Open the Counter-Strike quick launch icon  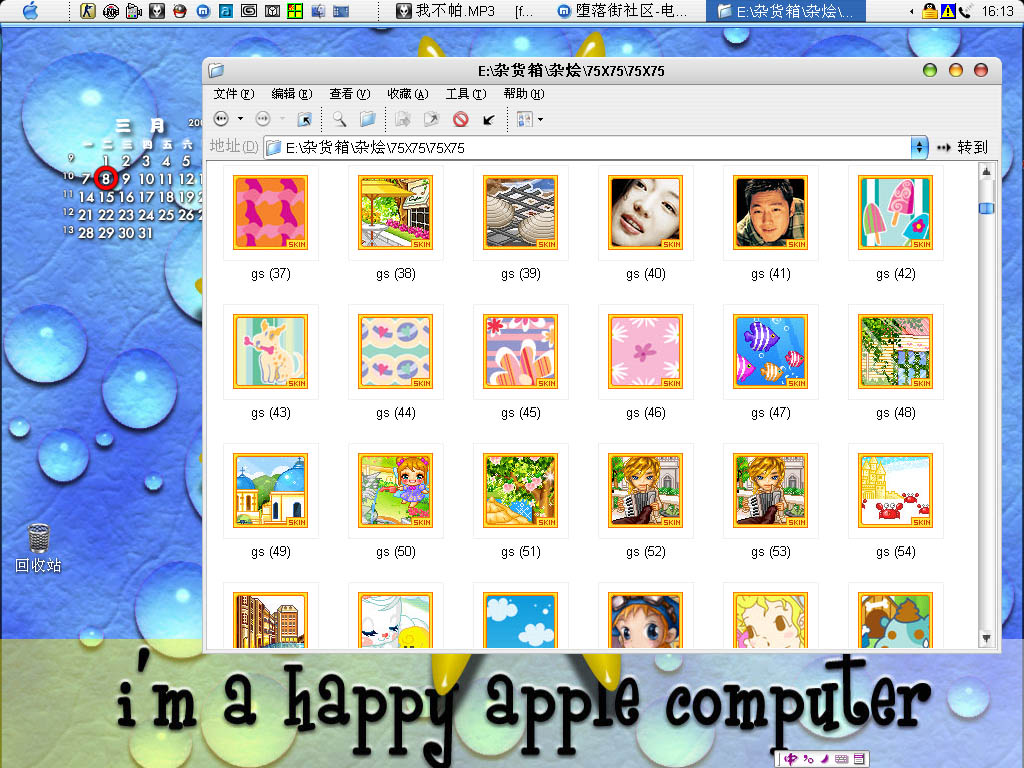click(88, 11)
